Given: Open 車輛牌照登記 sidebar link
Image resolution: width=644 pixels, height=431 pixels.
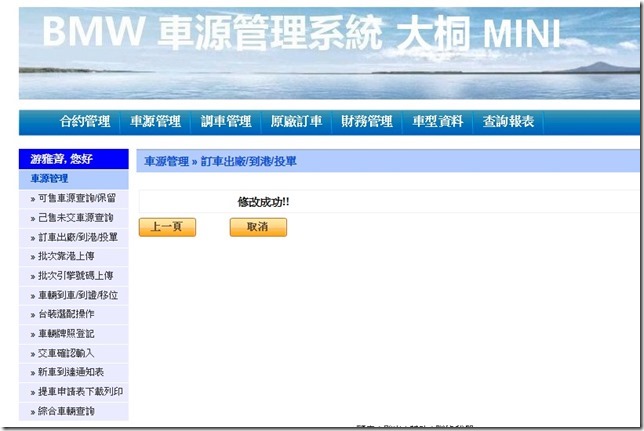Looking at the screenshot, I should [74, 334].
